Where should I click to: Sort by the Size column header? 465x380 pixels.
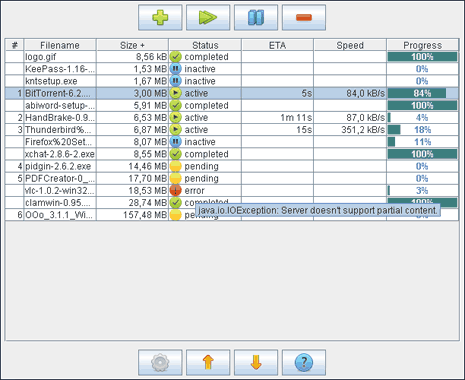click(132, 45)
